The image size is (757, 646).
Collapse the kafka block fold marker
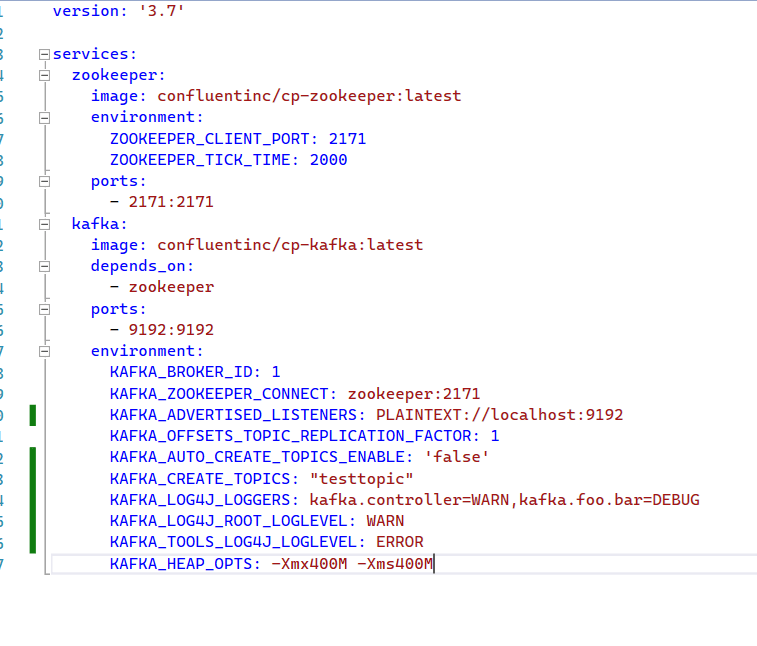tap(44, 224)
